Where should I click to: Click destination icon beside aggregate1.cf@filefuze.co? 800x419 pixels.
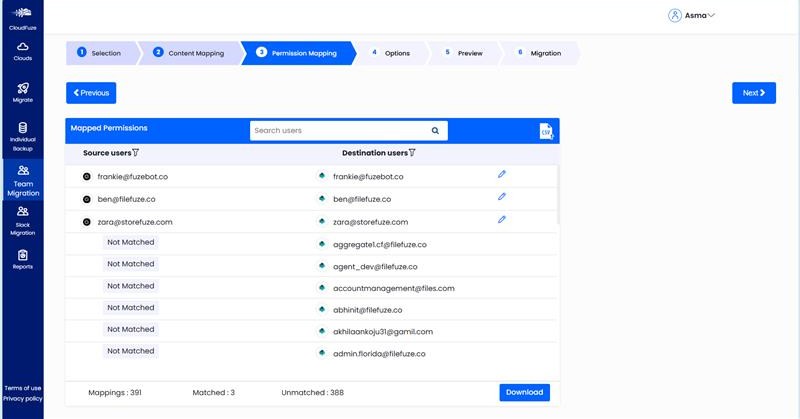click(x=321, y=244)
